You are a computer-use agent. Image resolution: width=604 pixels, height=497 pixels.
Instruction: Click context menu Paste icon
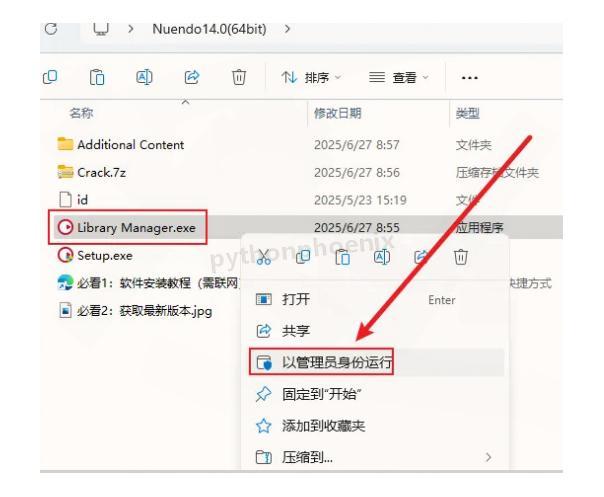pyautogui.click(x=342, y=257)
